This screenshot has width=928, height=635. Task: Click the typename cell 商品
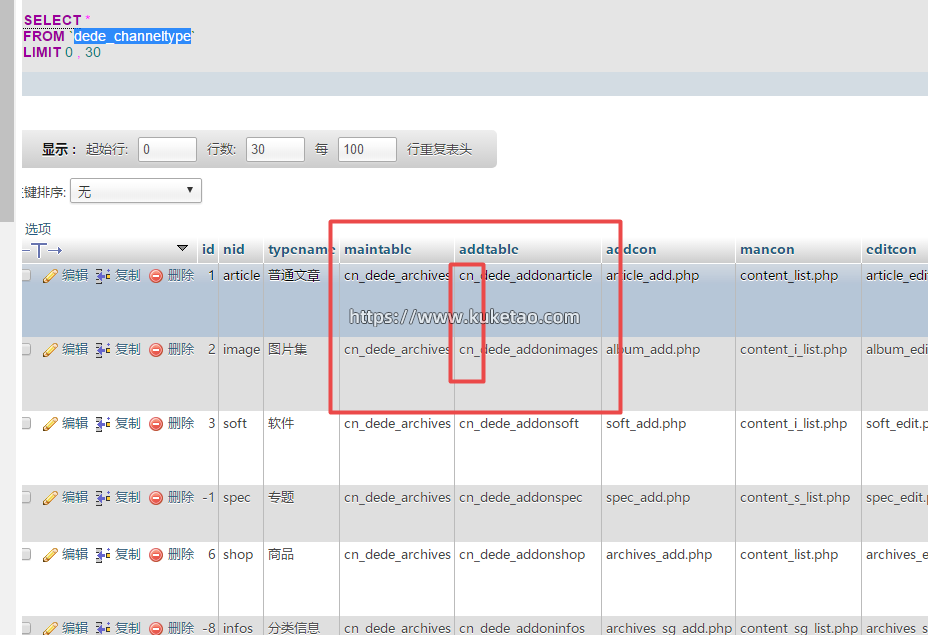281,554
